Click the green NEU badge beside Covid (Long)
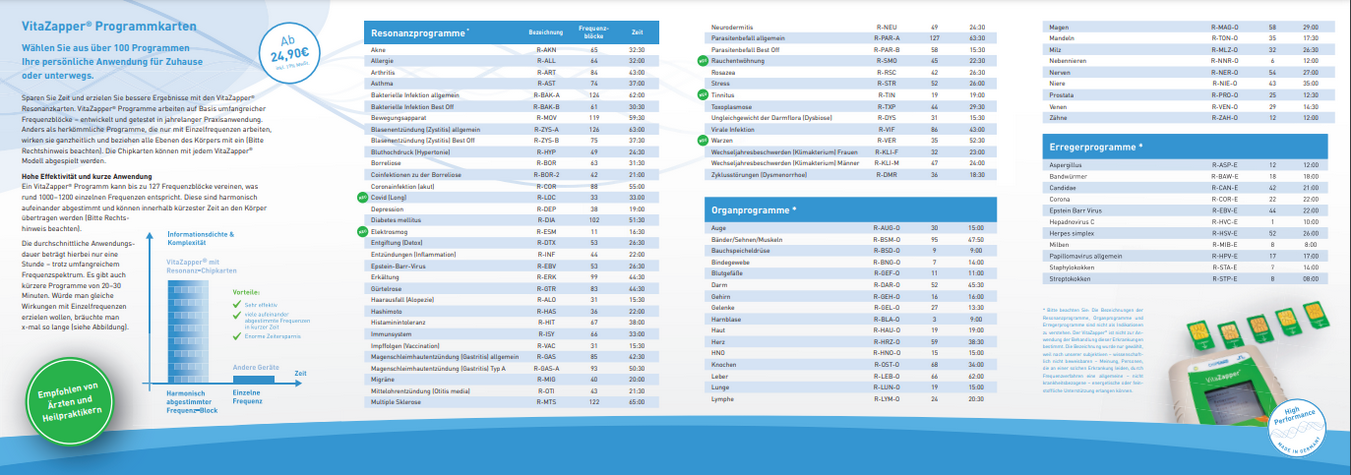The width and height of the screenshot is (1351, 475). pyautogui.click(x=364, y=198)
